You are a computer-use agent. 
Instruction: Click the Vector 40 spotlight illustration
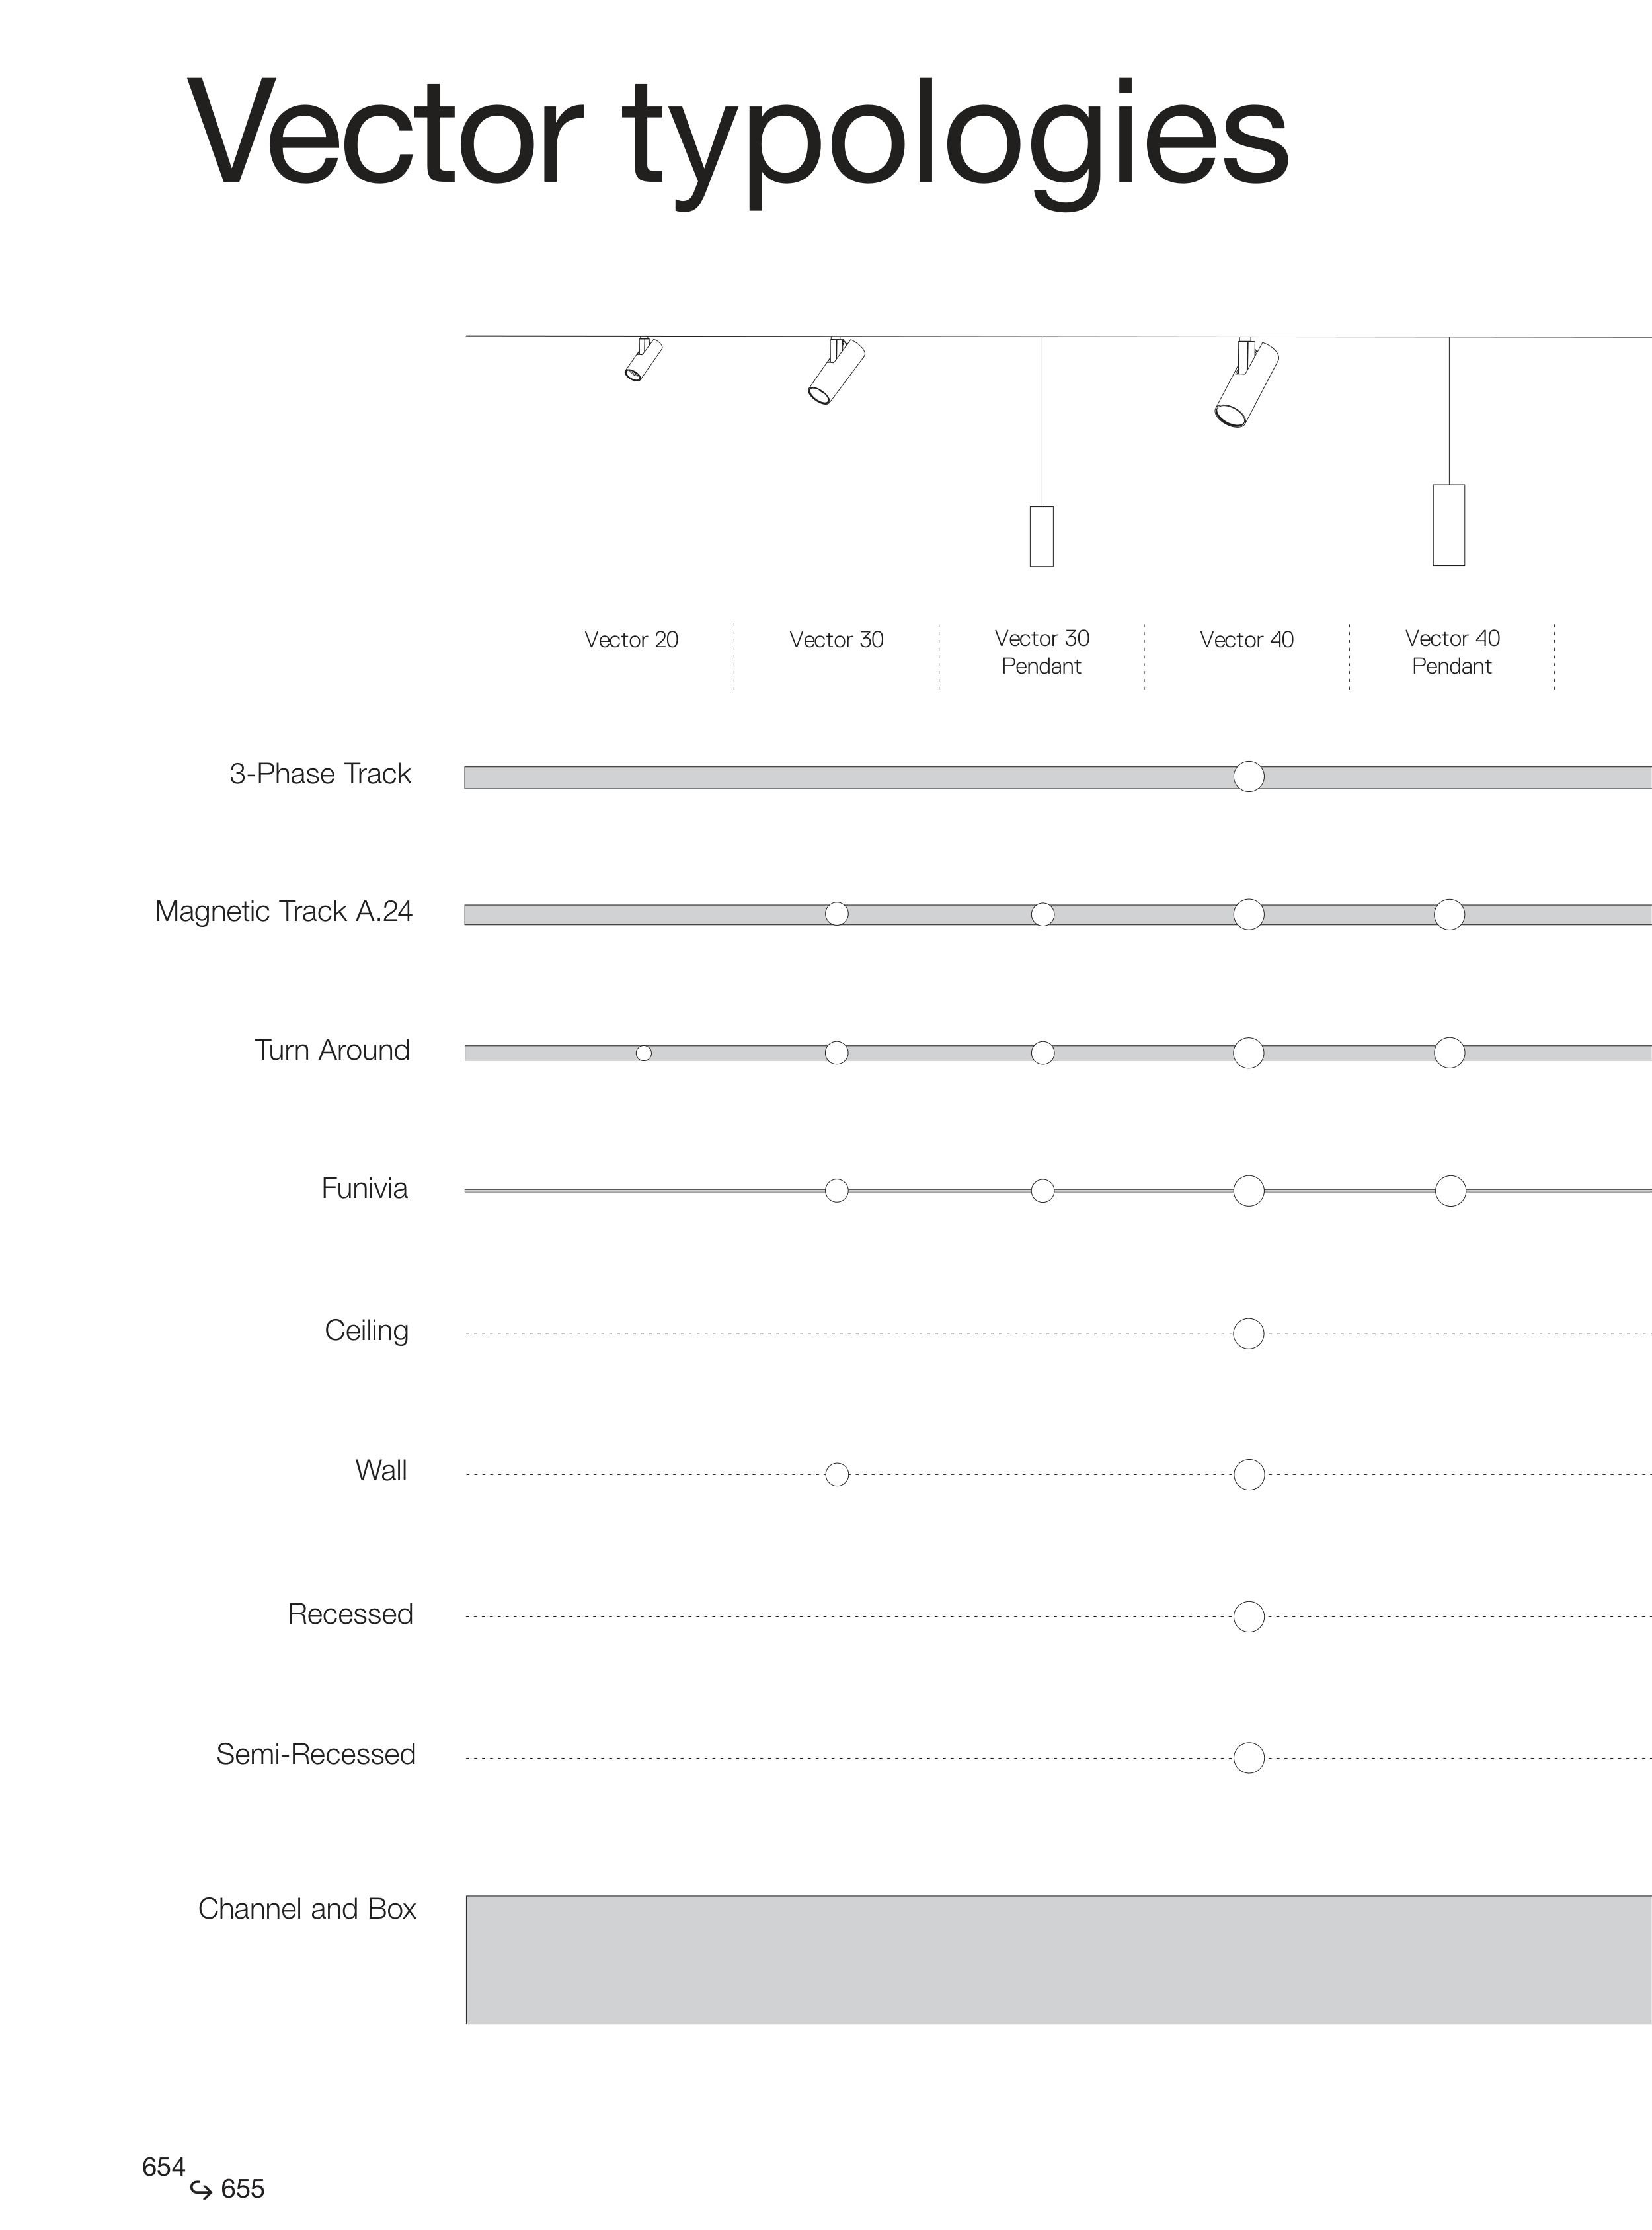1246,384
